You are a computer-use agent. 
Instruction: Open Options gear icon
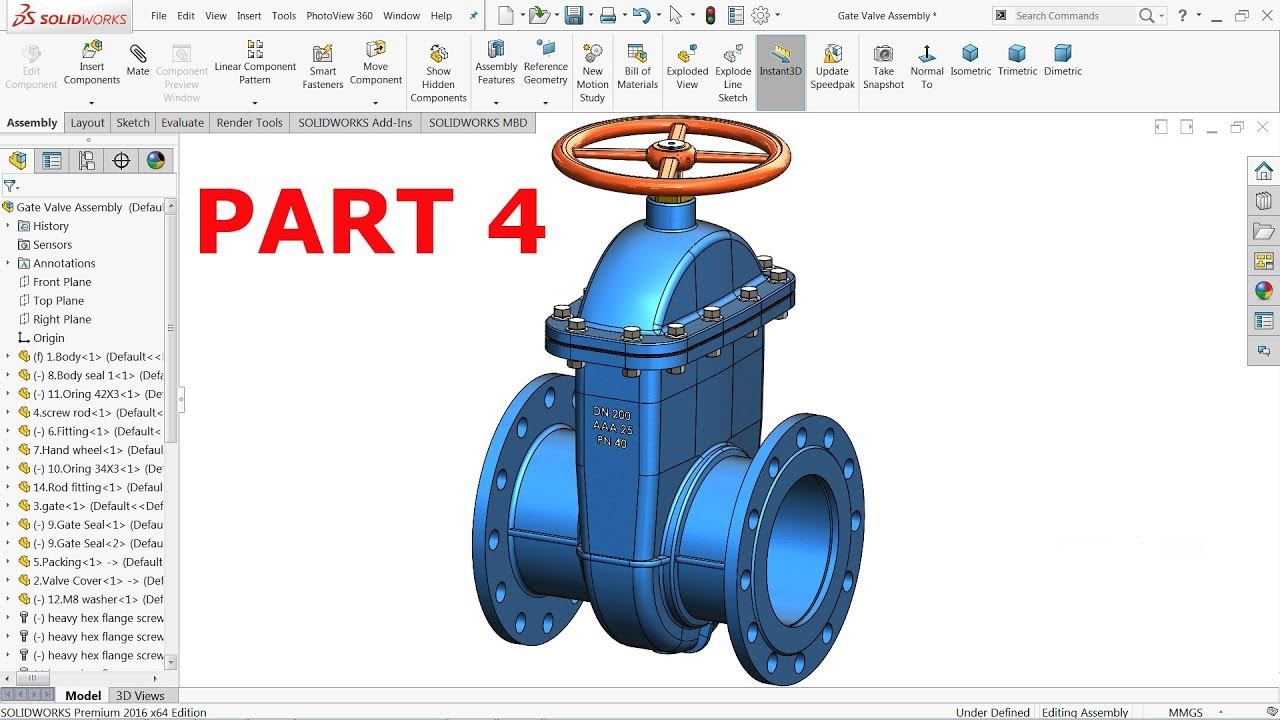click(761, 15)
